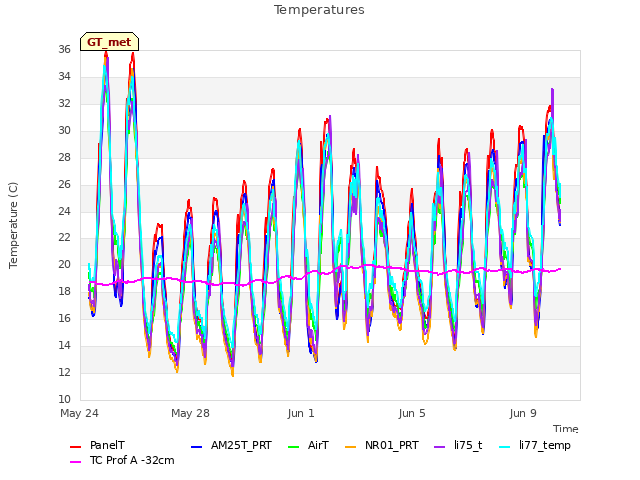Screen dimensions: 640x480
Task: Toggle the TC Prof A -32cm legend entry
Action: 122,461
